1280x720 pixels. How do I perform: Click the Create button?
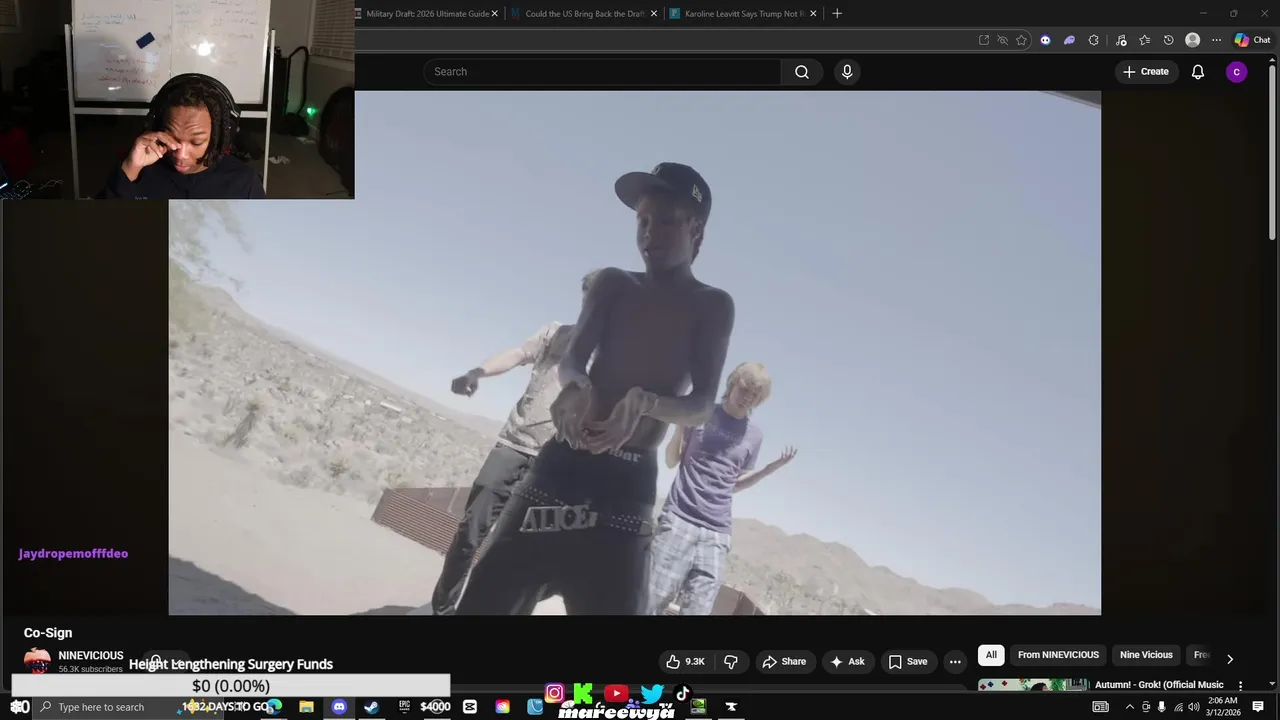click(x=1145, y=72)
